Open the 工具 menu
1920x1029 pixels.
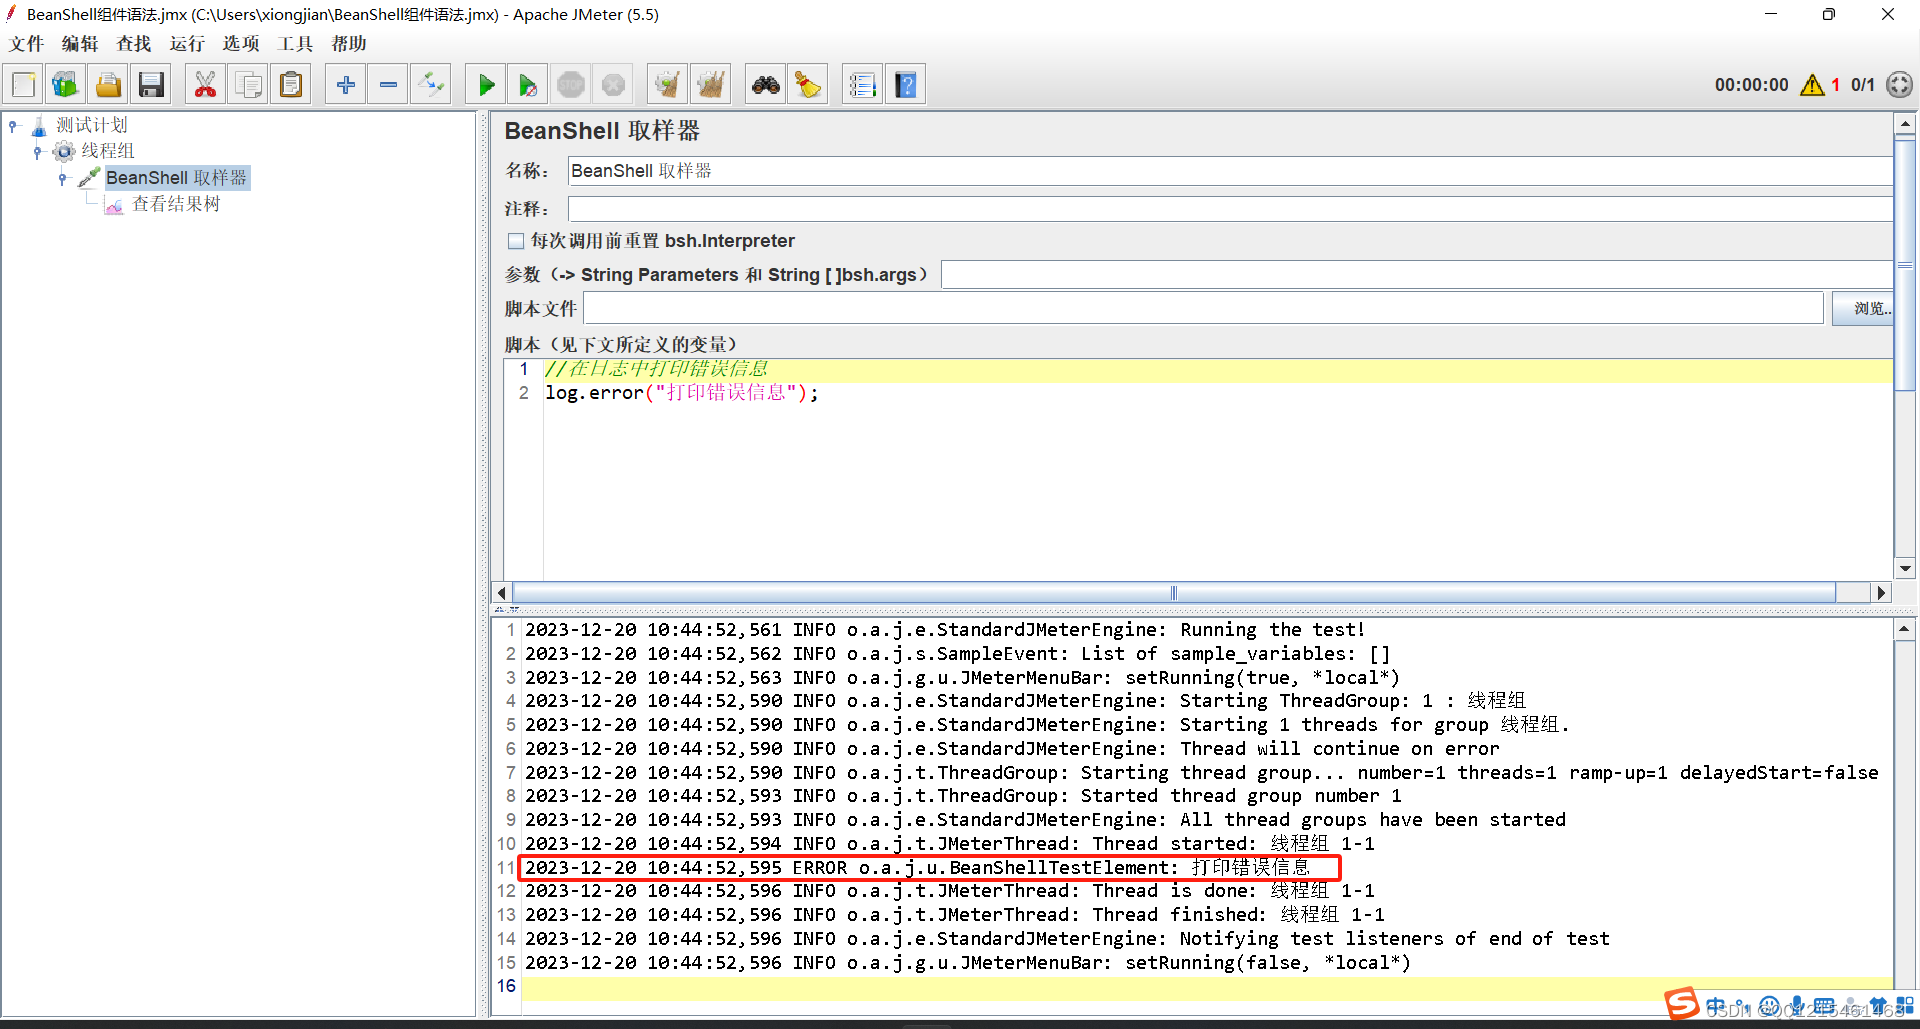tap(295, 44)
